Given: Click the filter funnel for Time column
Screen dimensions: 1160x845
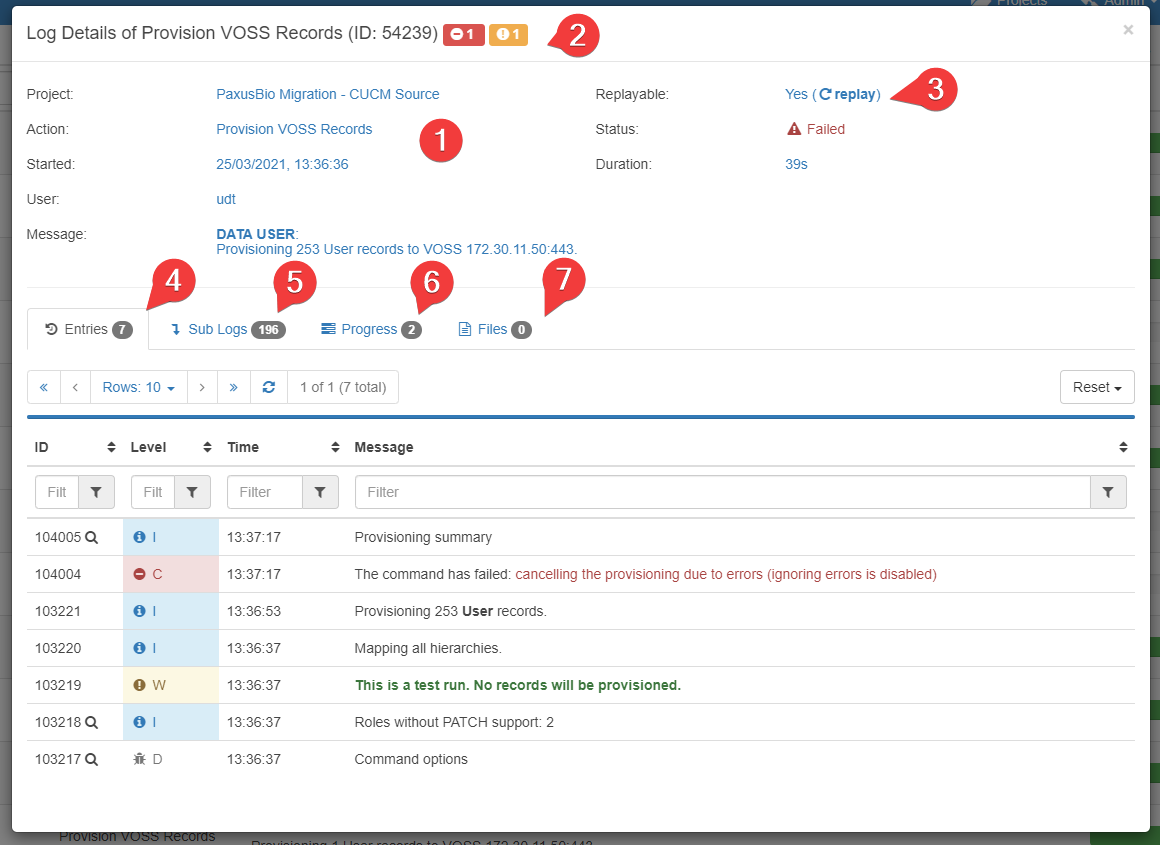Looking at the screenshot, I should click(320, 492).
